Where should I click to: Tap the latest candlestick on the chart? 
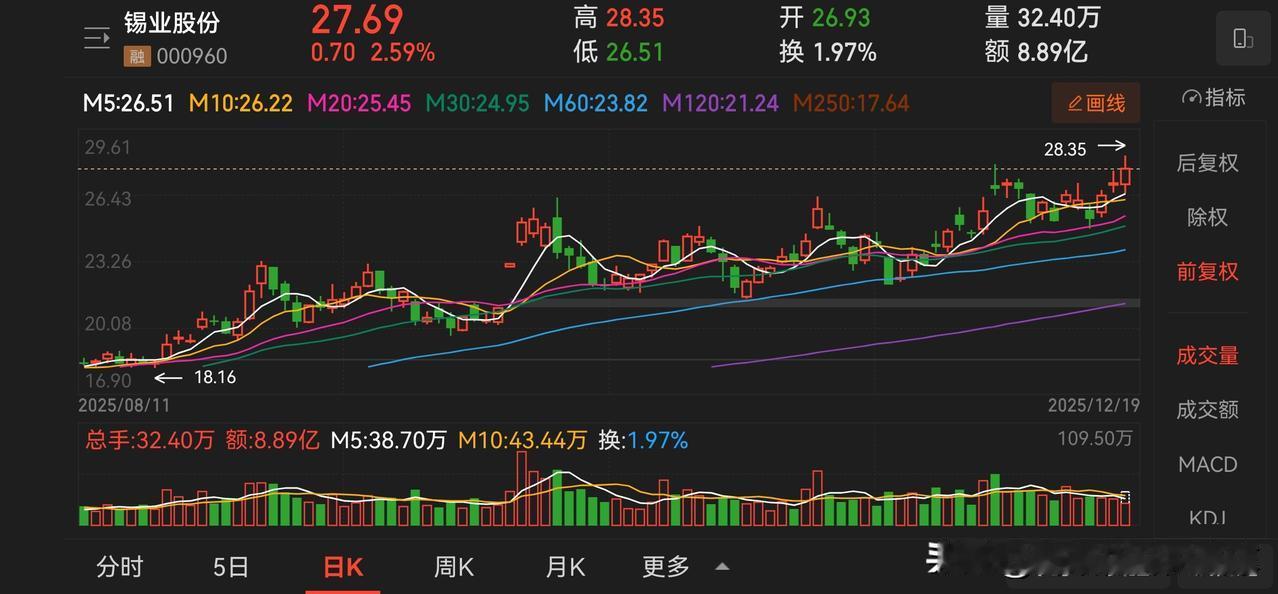click(x=1126, y=174)
